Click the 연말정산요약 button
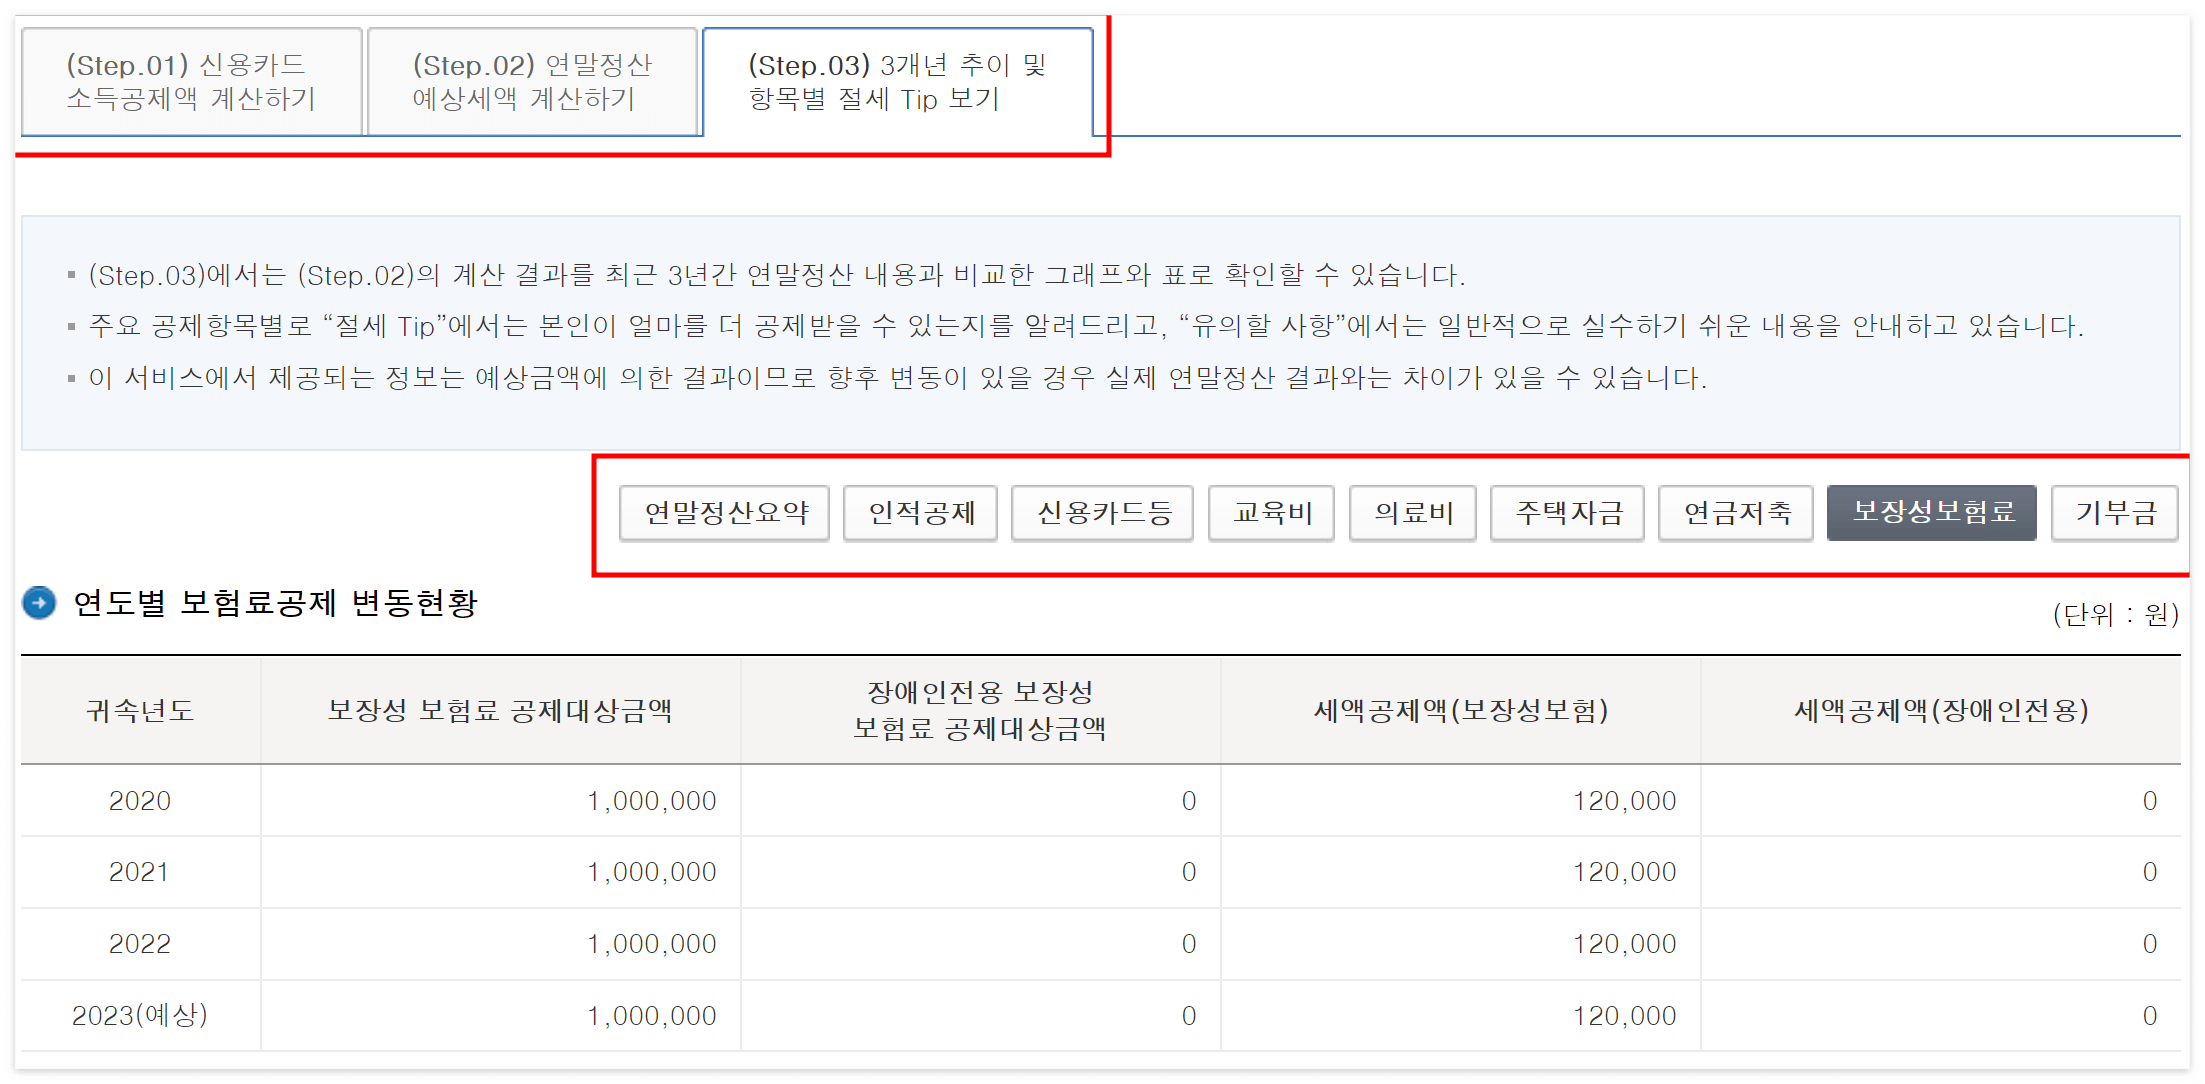Viewport: 2205px width, 1084px height. tap(725, 513)
